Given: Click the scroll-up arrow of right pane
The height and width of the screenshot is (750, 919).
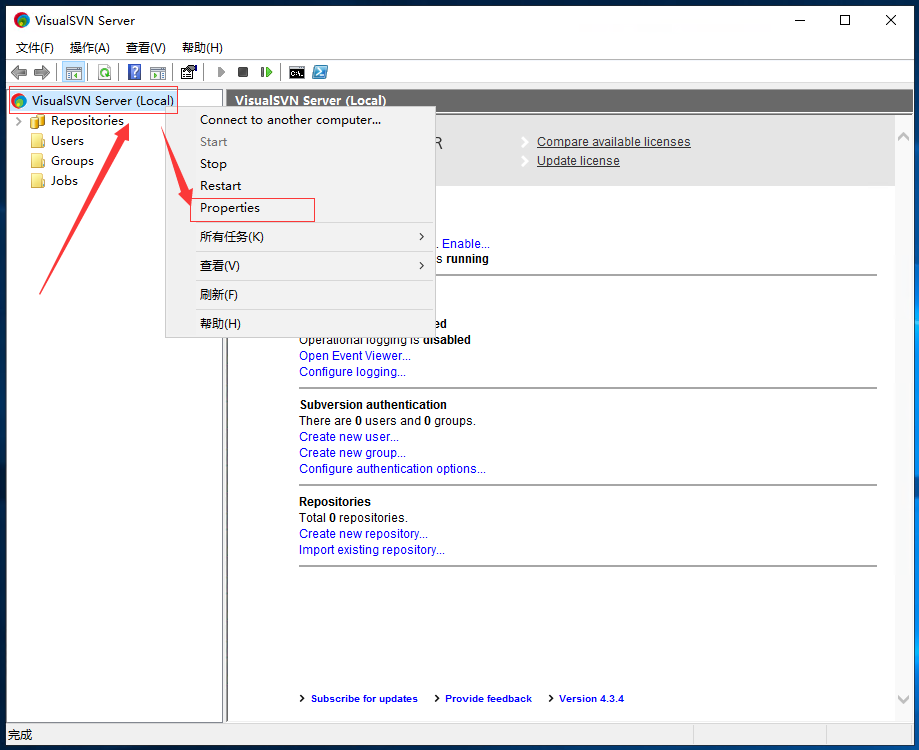Looking at the screenshot, I should tap(903, 137).
